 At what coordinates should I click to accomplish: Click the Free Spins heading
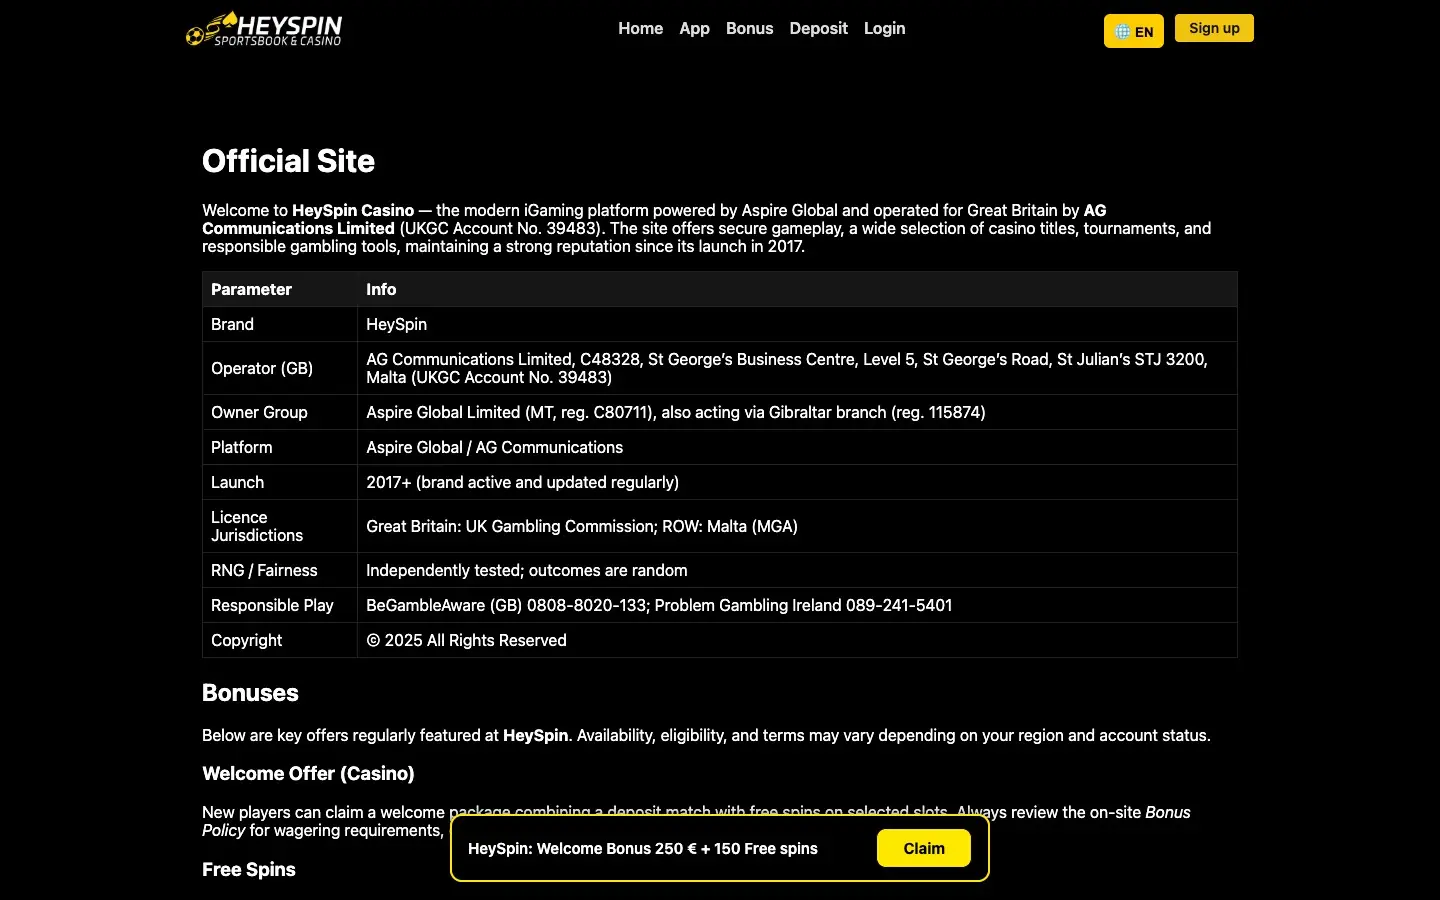pyautogui.click(x=249, y=869)
